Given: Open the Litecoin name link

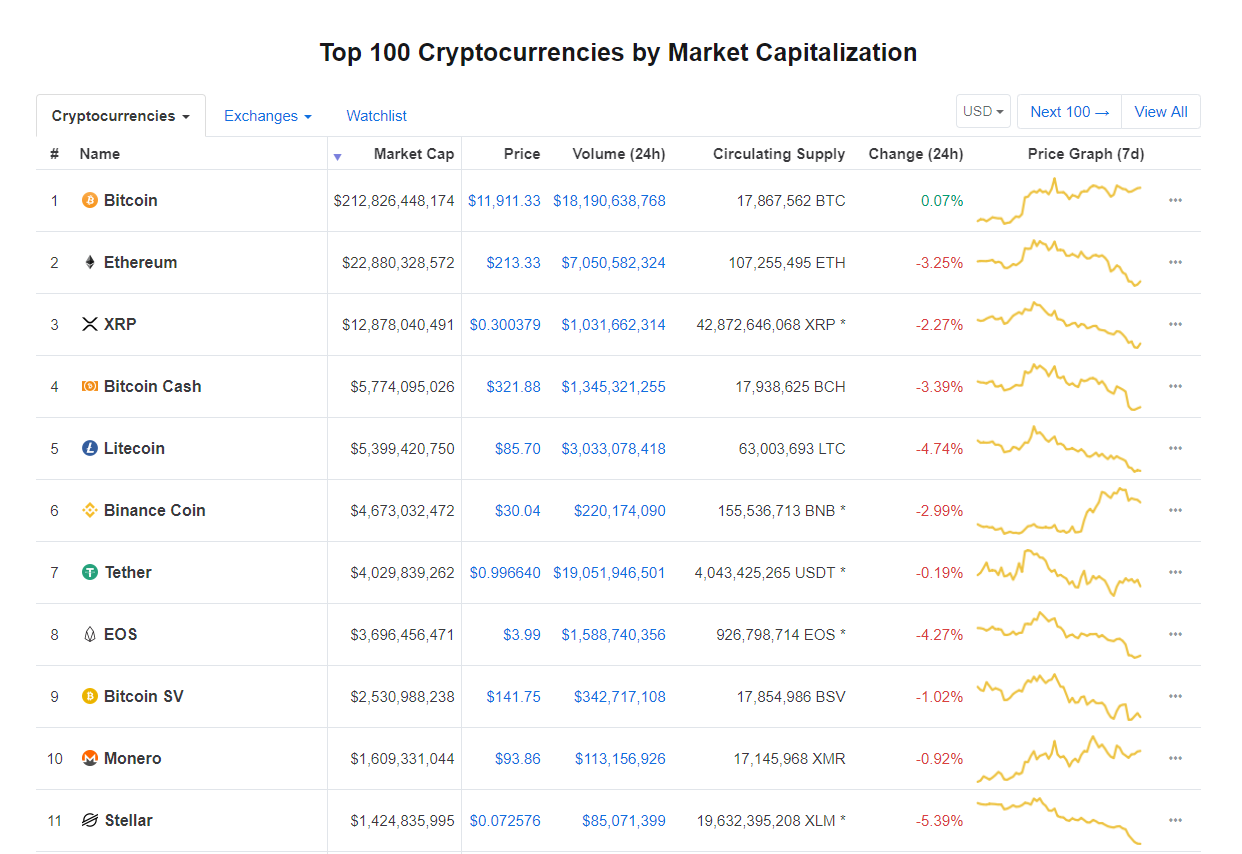Looking at the screenshot, I should [x=134, y=448].
